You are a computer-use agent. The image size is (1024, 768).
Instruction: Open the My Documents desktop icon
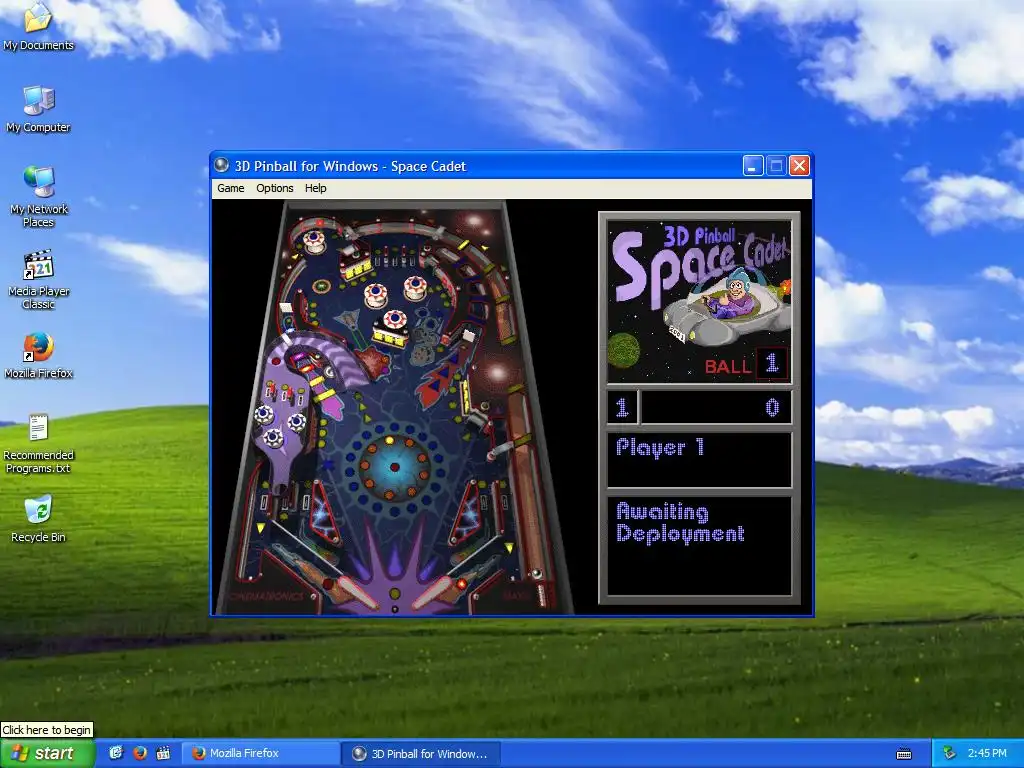coord(39,27)
